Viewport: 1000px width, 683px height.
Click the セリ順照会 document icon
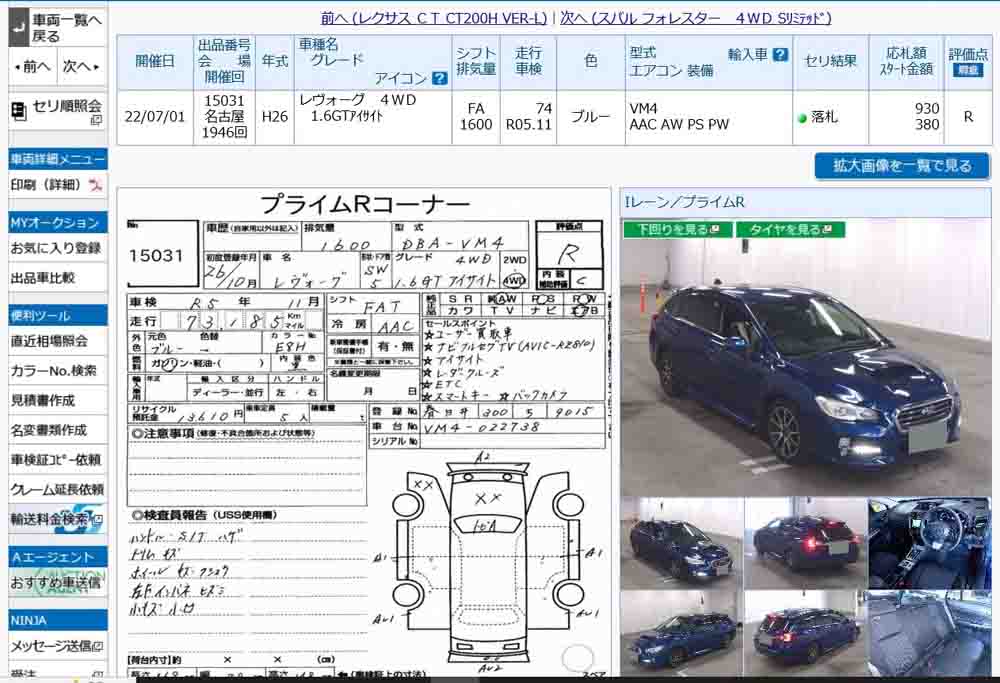coord(19,112)
